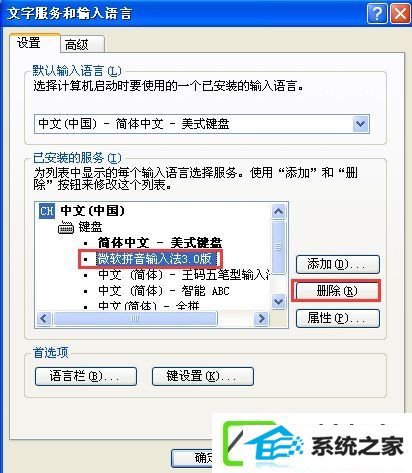
Task: Open 属性(P)... properties button
Action: (x=338, y=318)
